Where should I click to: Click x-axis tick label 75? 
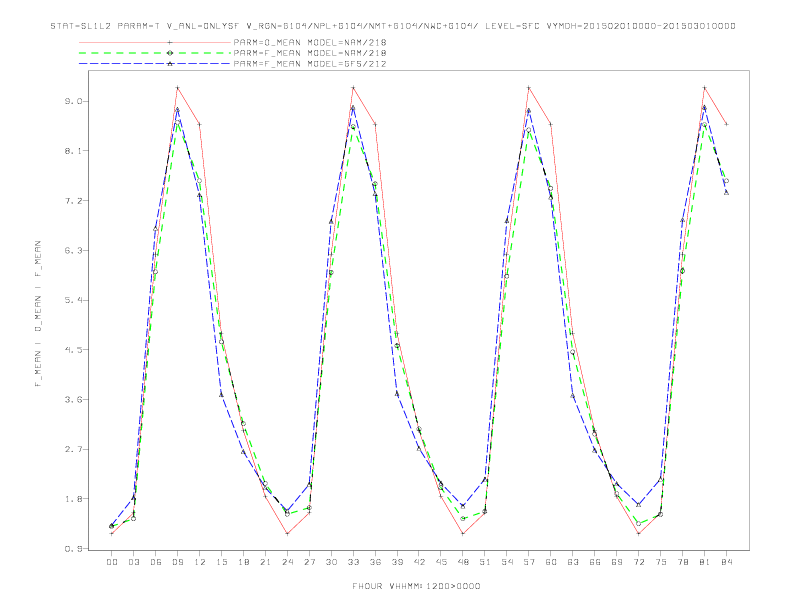click(661, 562)
